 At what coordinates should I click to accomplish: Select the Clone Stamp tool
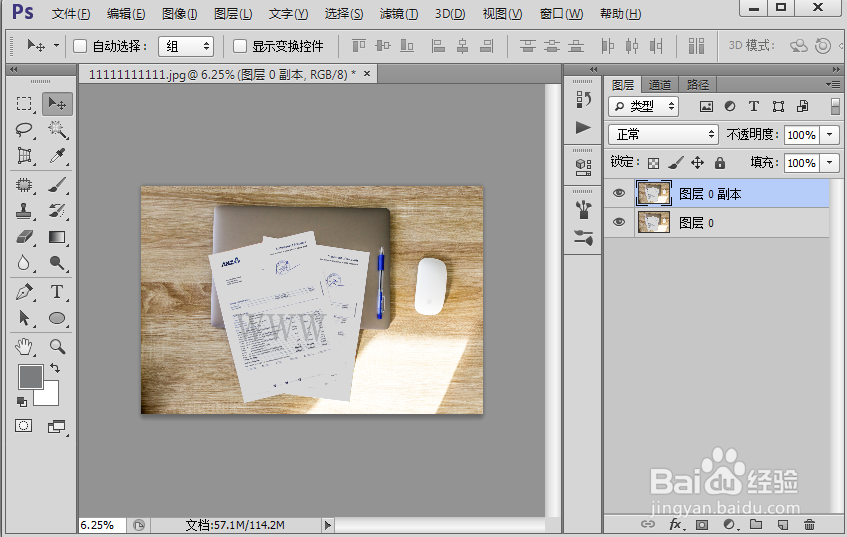(24, 211)
